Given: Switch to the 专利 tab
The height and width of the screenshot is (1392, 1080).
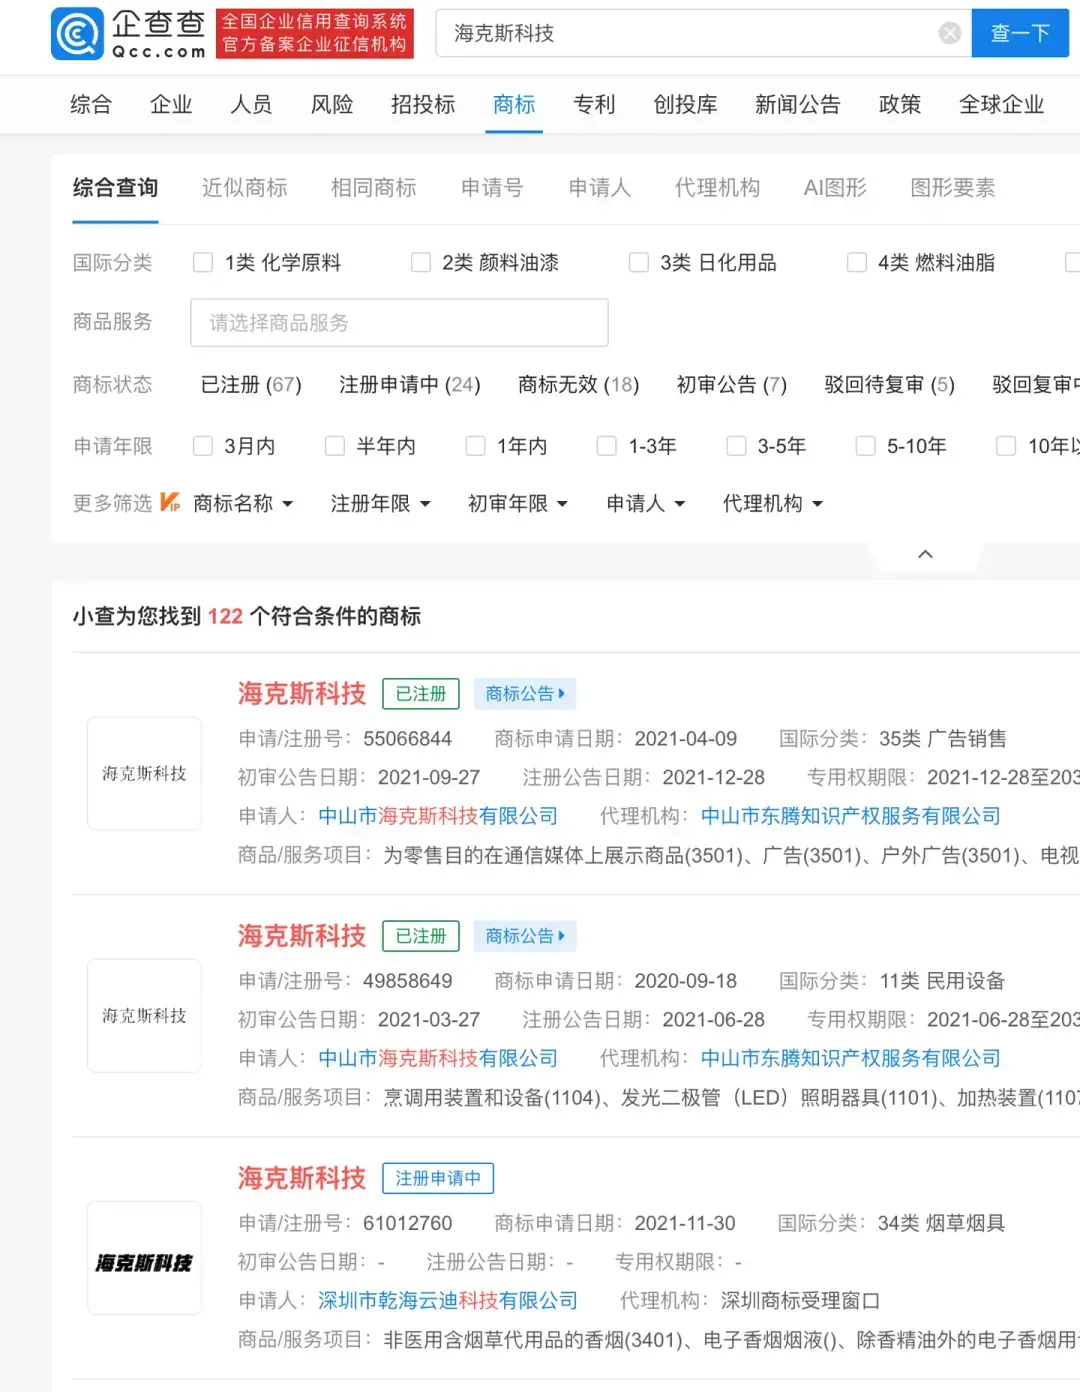Looking at the screenshot, I should (x=595, y=104).
